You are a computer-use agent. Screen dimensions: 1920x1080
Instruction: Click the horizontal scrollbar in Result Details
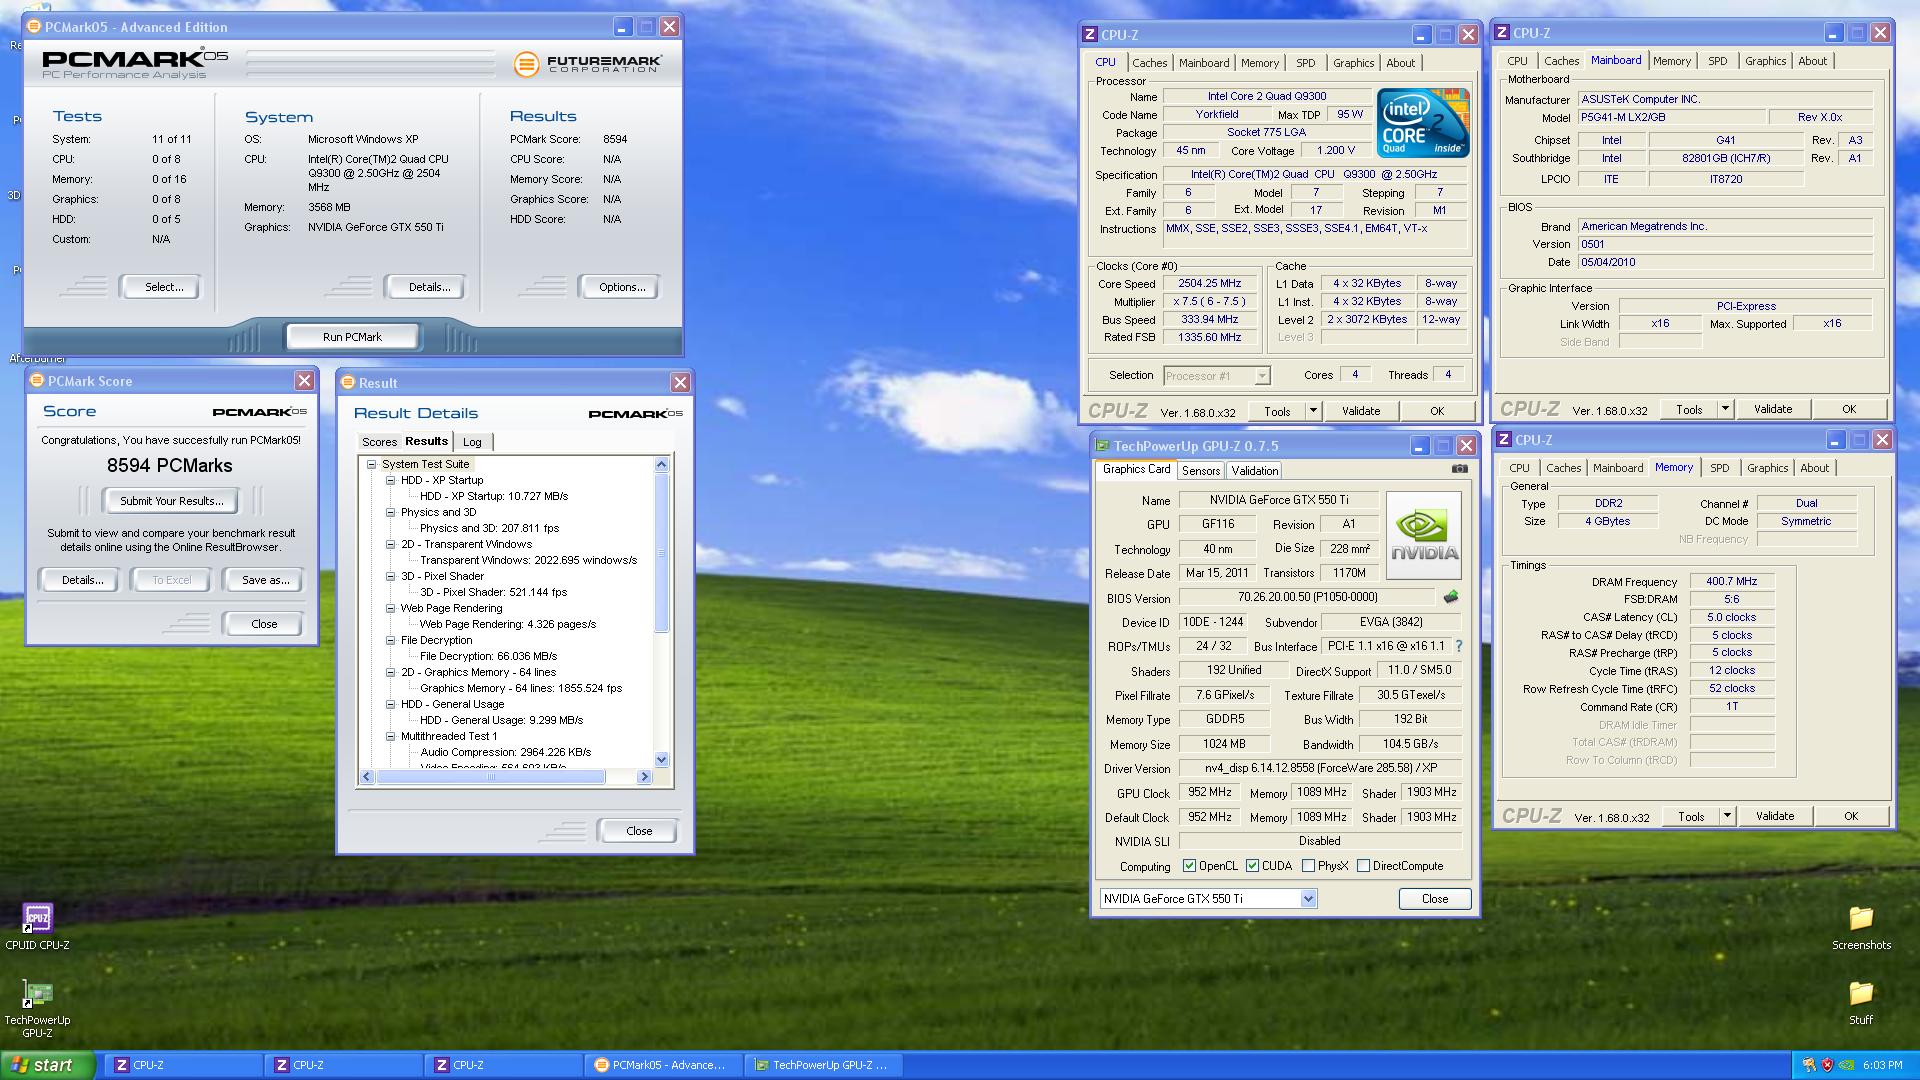pyautogui.click(x=490, y=777)
